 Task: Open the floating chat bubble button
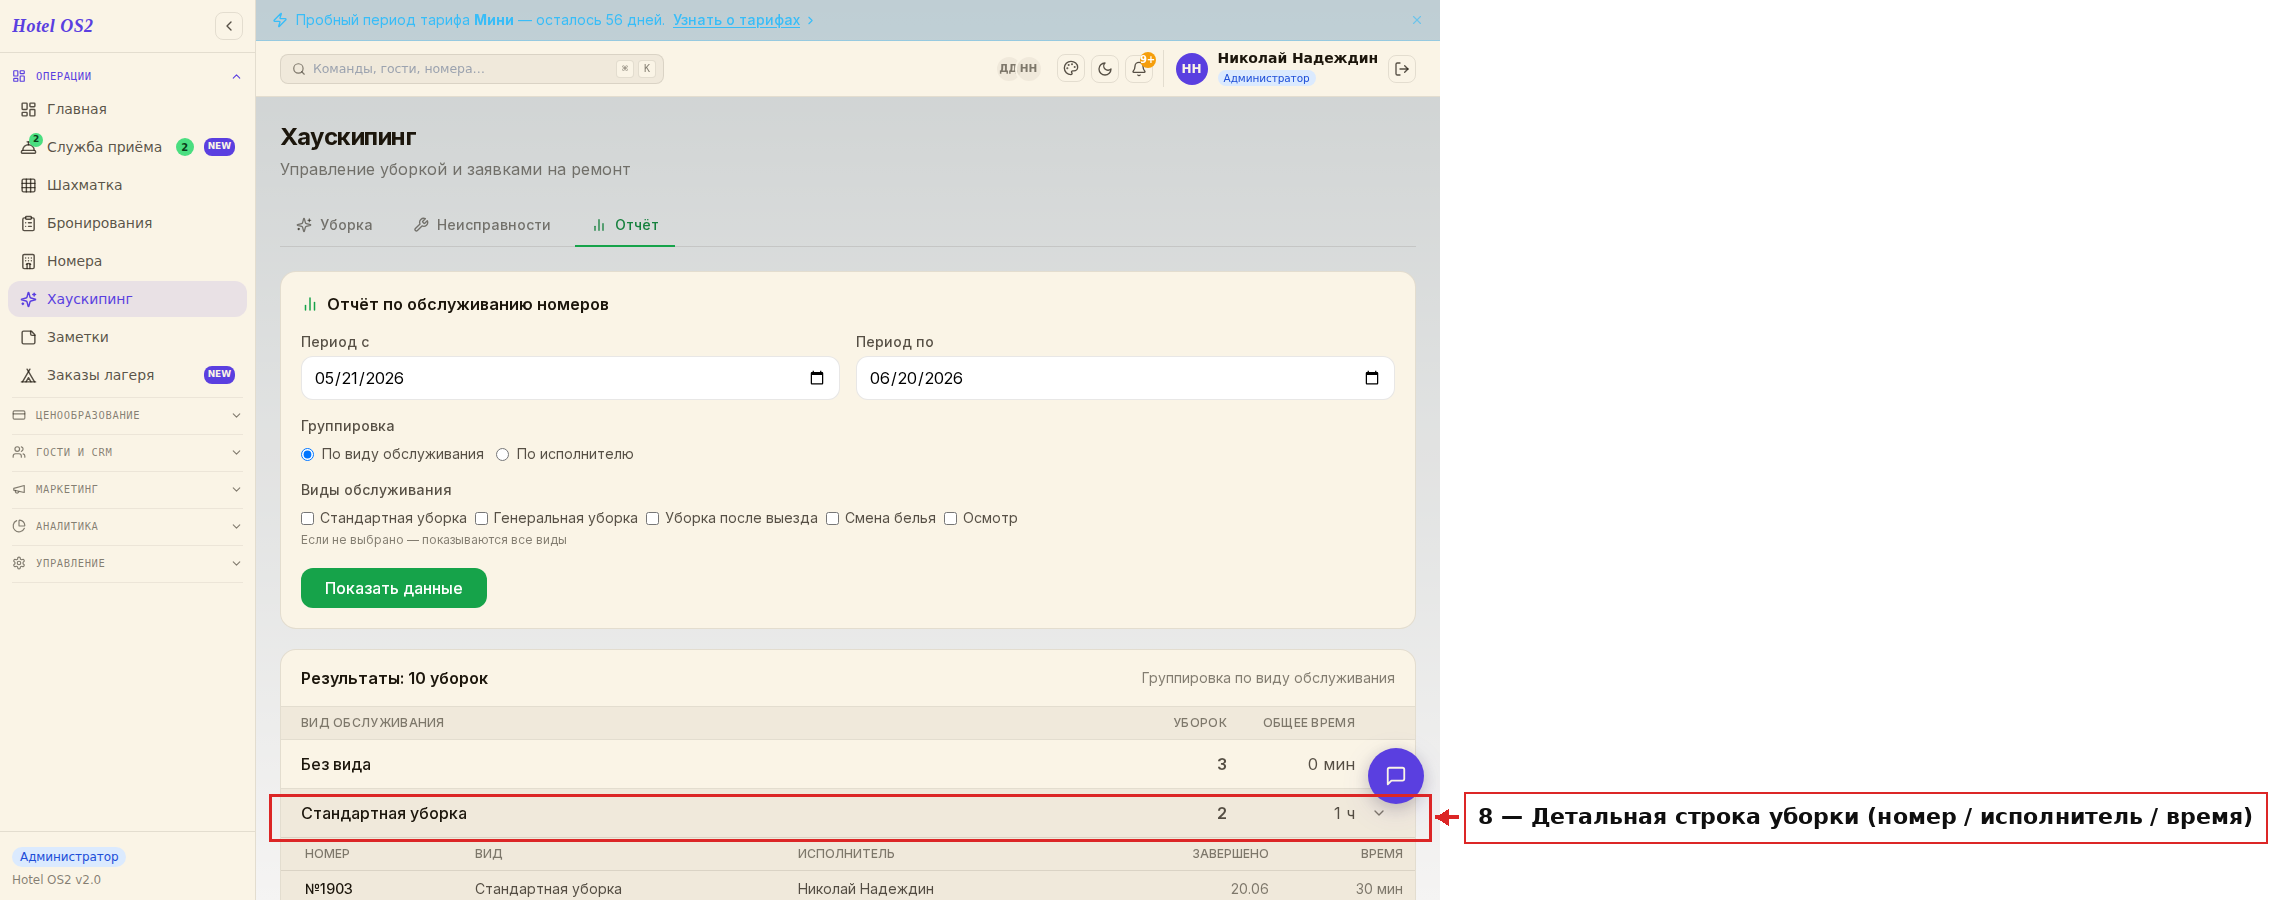point(1396,776)
